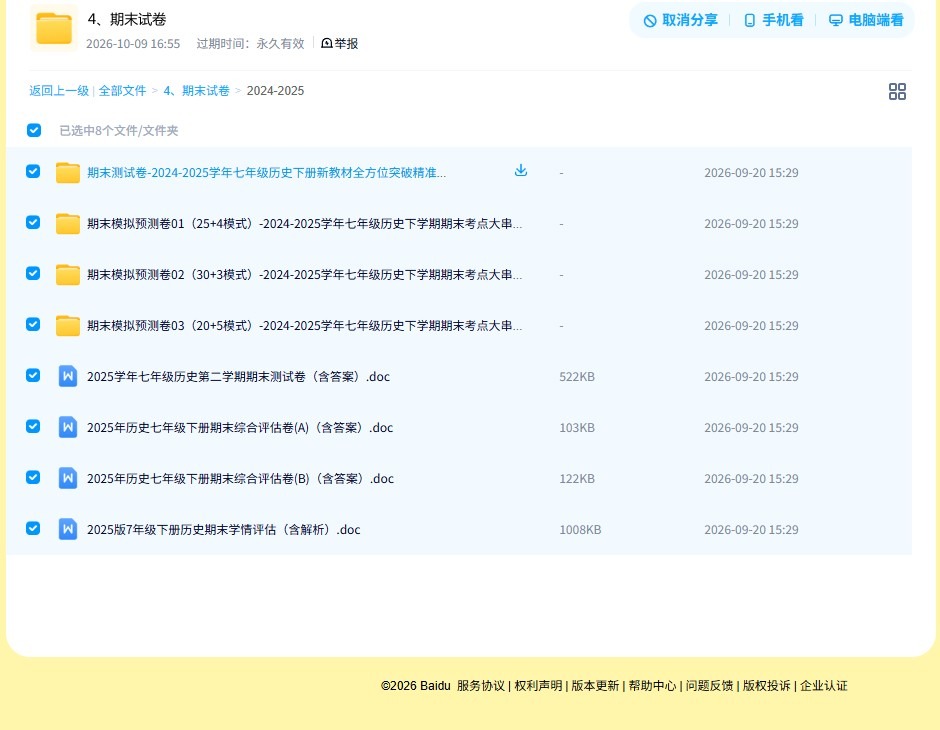Switch to grid view icon
The height and width of the screenshot is (730, 940).
(897, 91)
